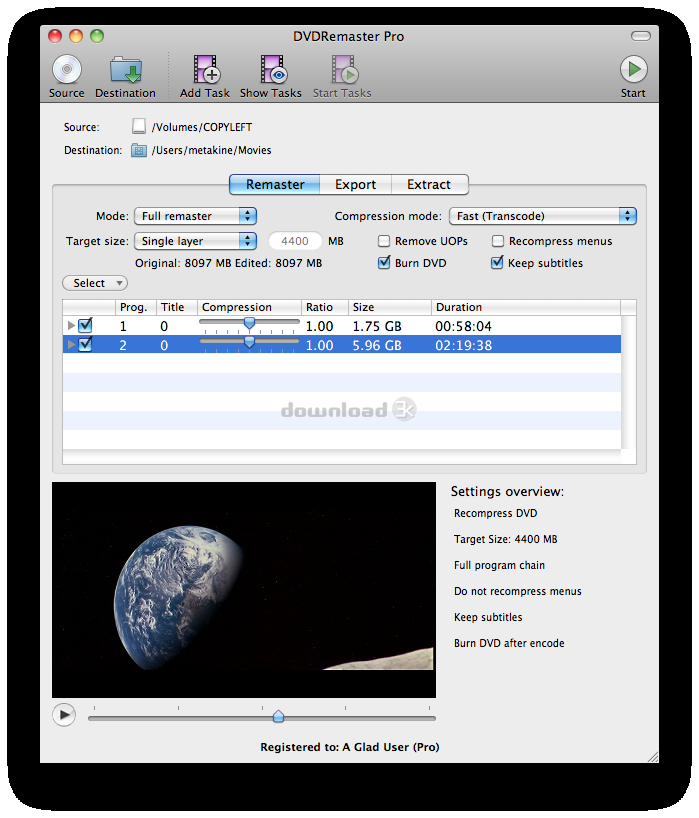Screen dimensions: 699x818
Task: Open the Mode dropdown showing Full remaster
Action: pos(196,216)
